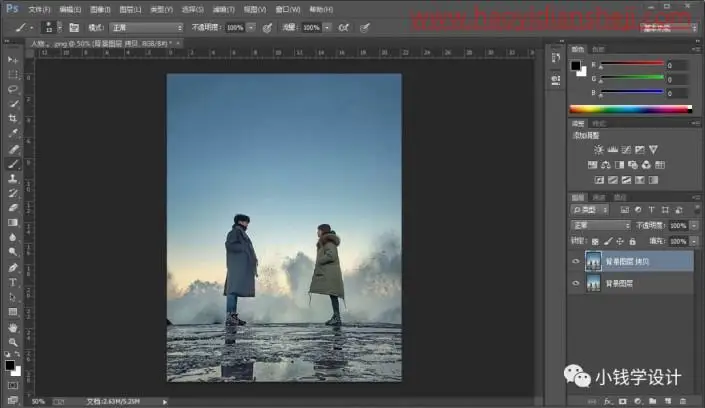Open the 图像(I) menu
This screenshot has height=408, width=705.
pyautogui.click(x=100, y=9)
